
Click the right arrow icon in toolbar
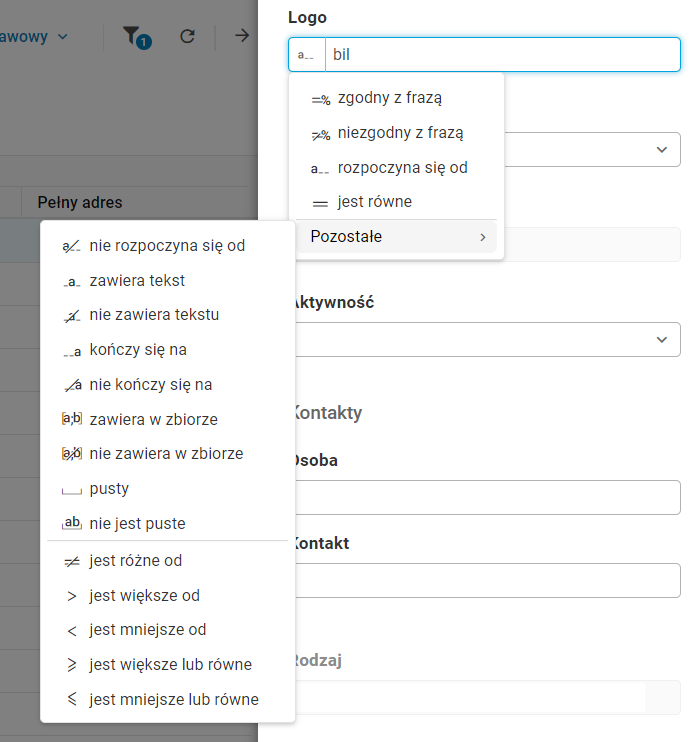[x=242, y=36]
